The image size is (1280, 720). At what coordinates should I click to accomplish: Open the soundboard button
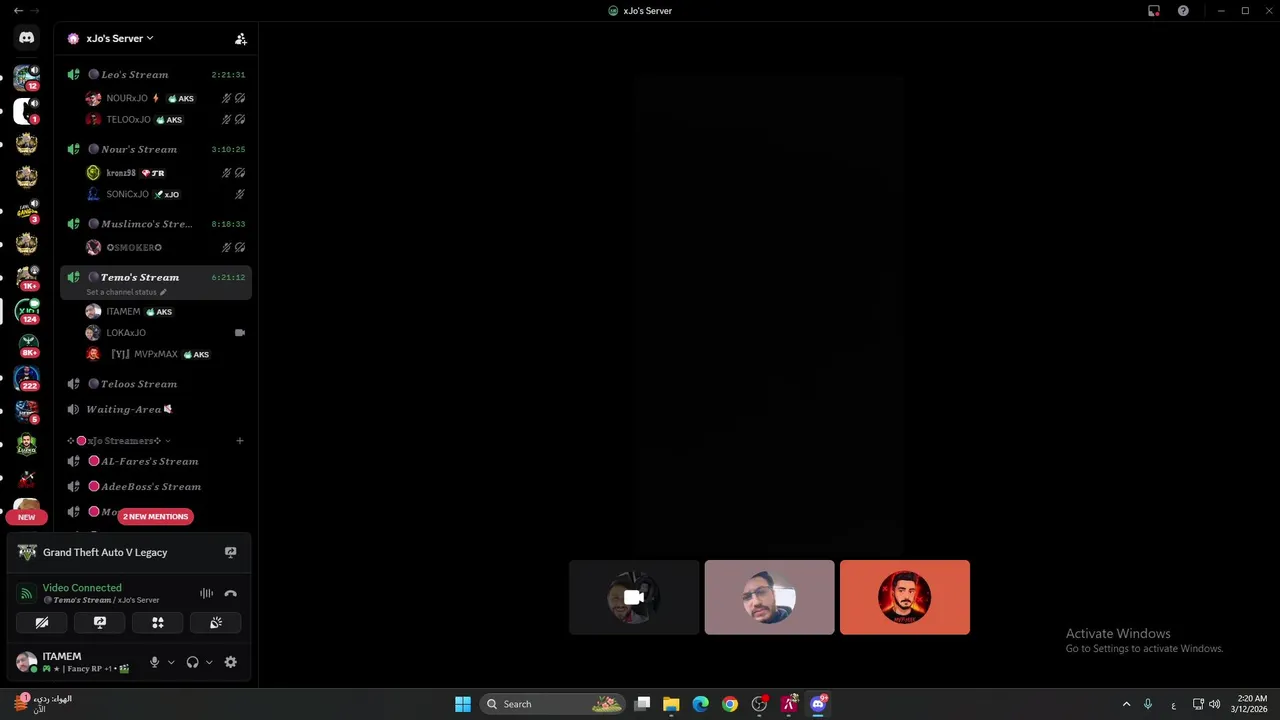(x=215, y=622)
